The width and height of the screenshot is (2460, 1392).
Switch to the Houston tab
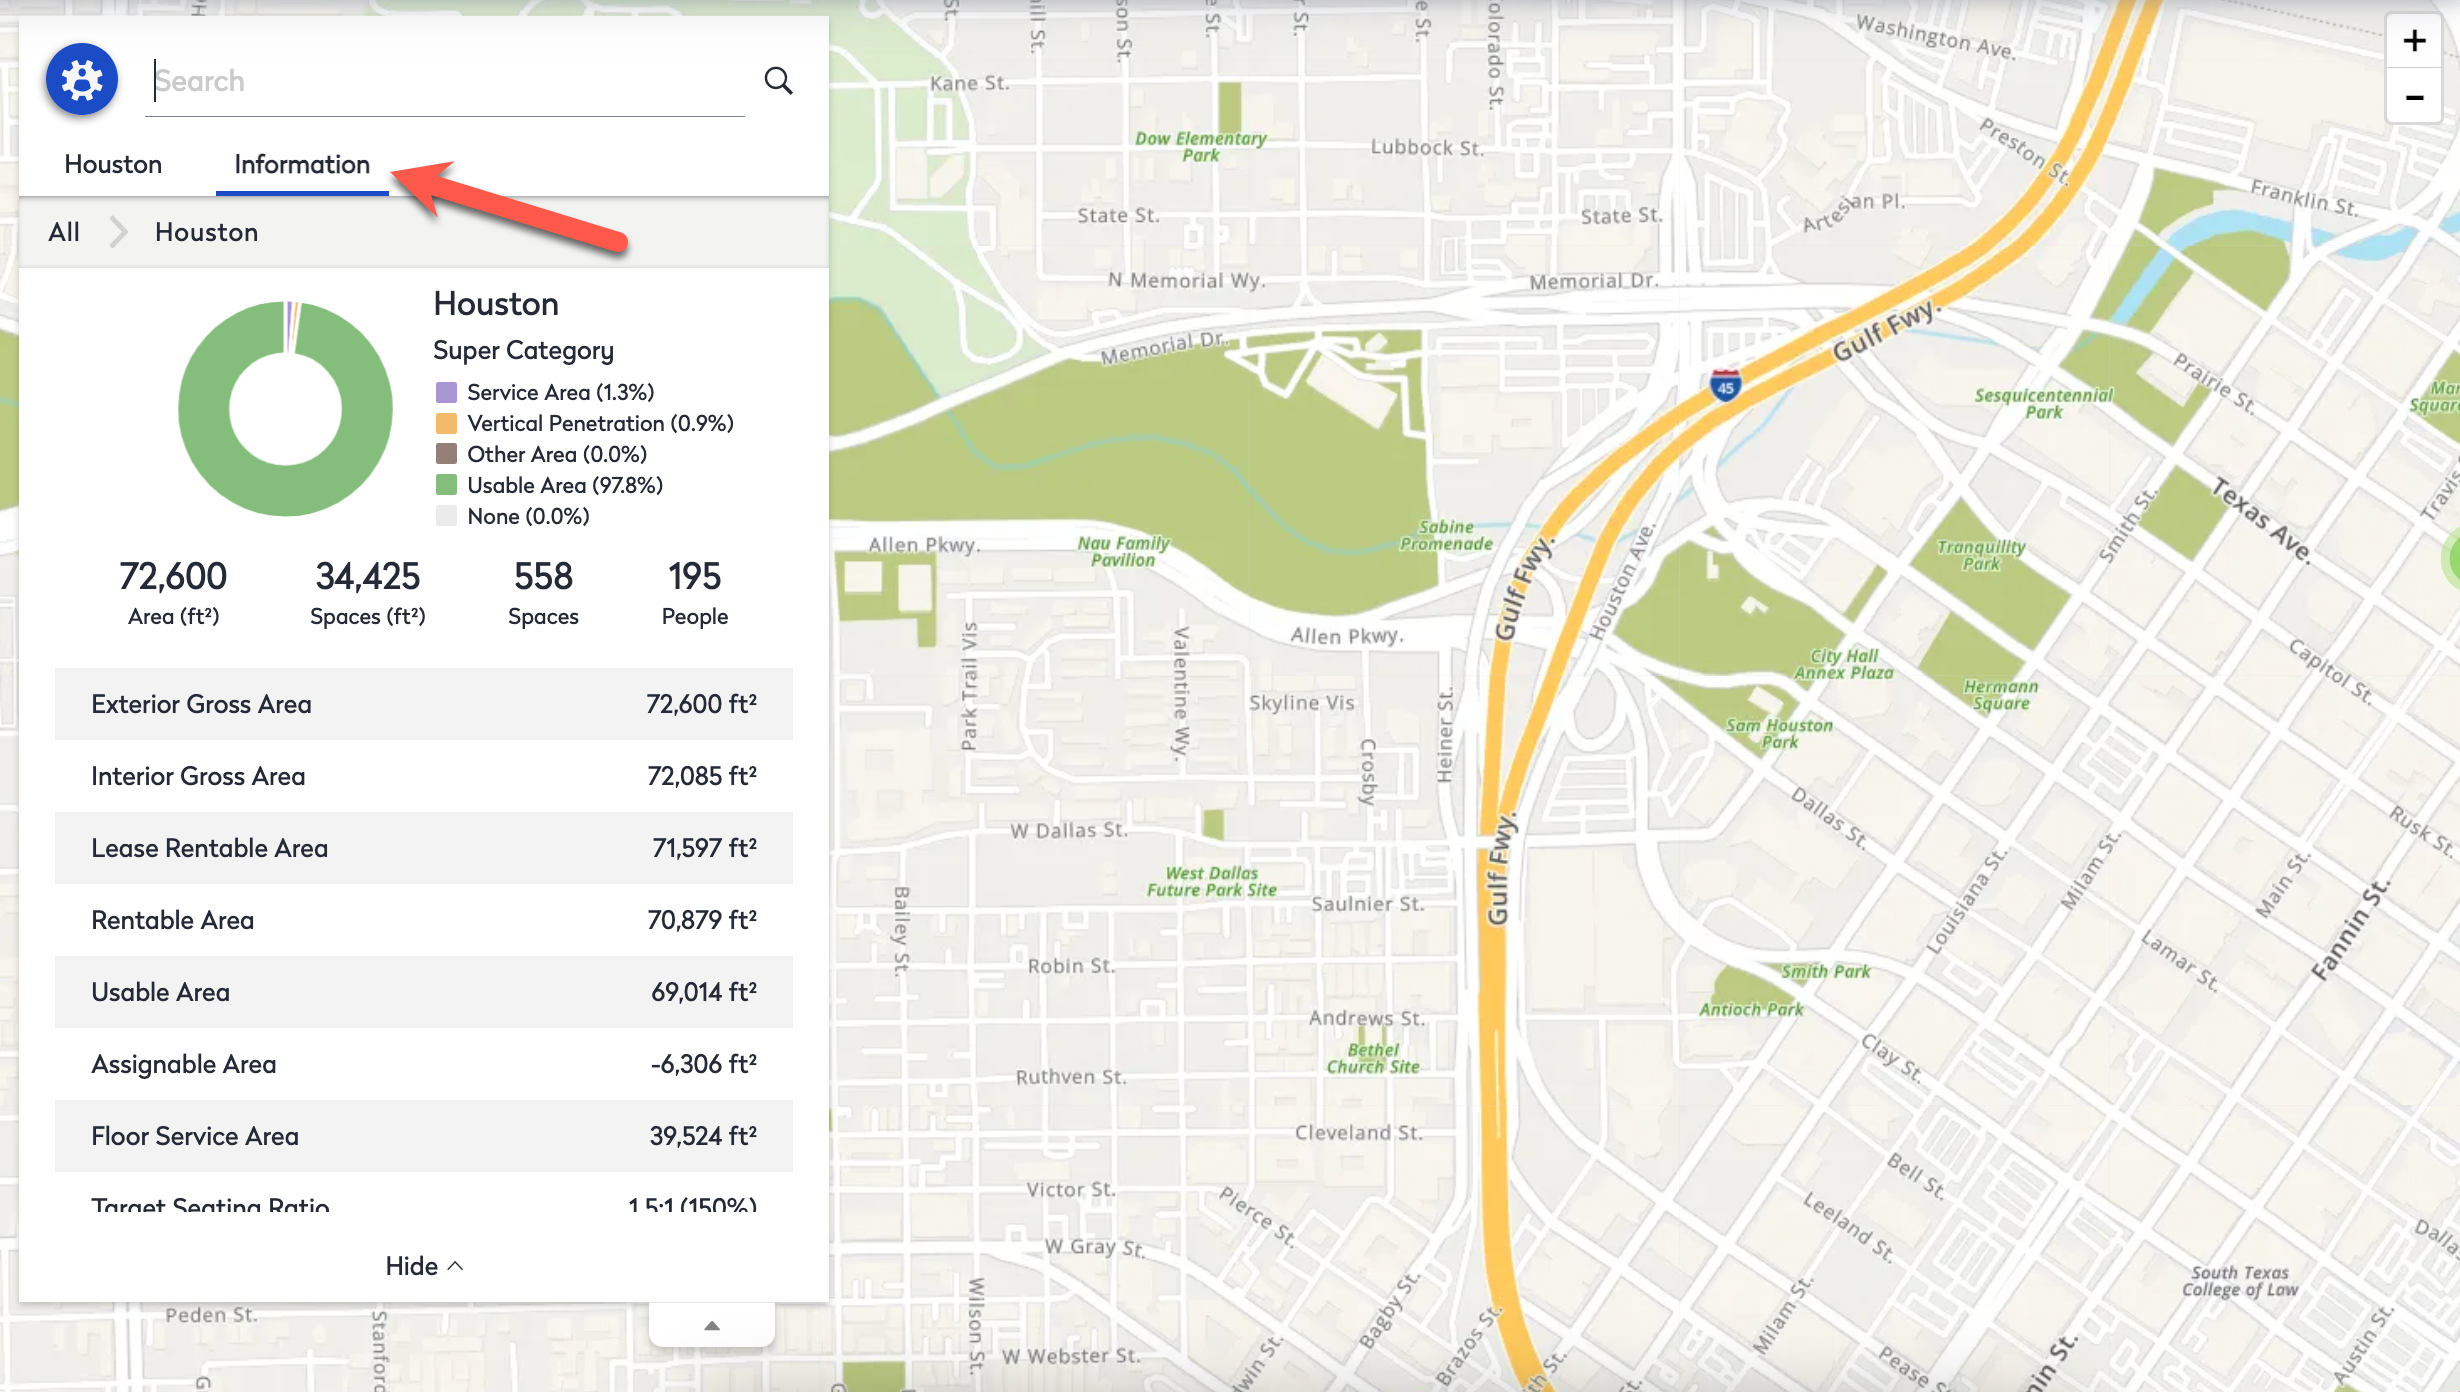coord(113,164)
